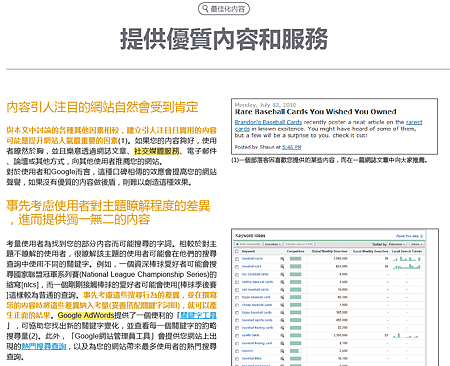This screenshot has height=366, width=450.
Task: Sort by the Competition column header
Action: click(295, 251)
